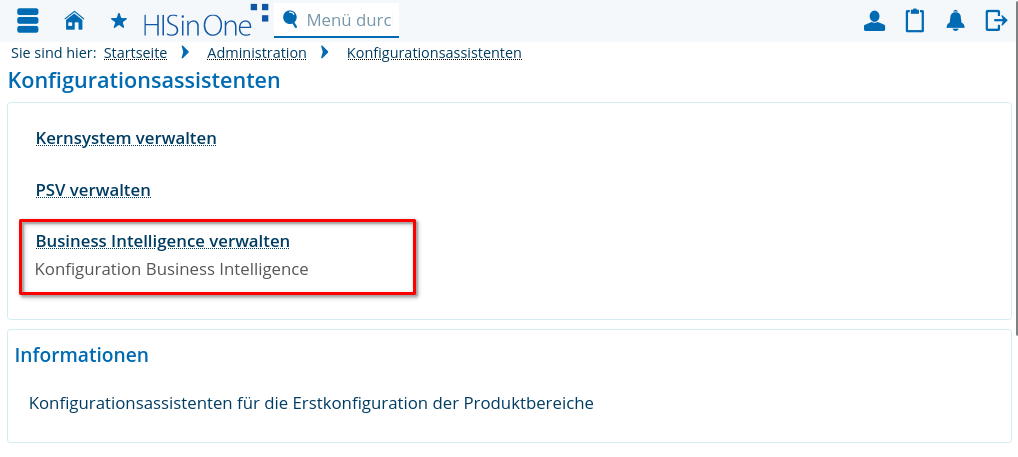Open Kernsystem verwalten

point(126,138)
